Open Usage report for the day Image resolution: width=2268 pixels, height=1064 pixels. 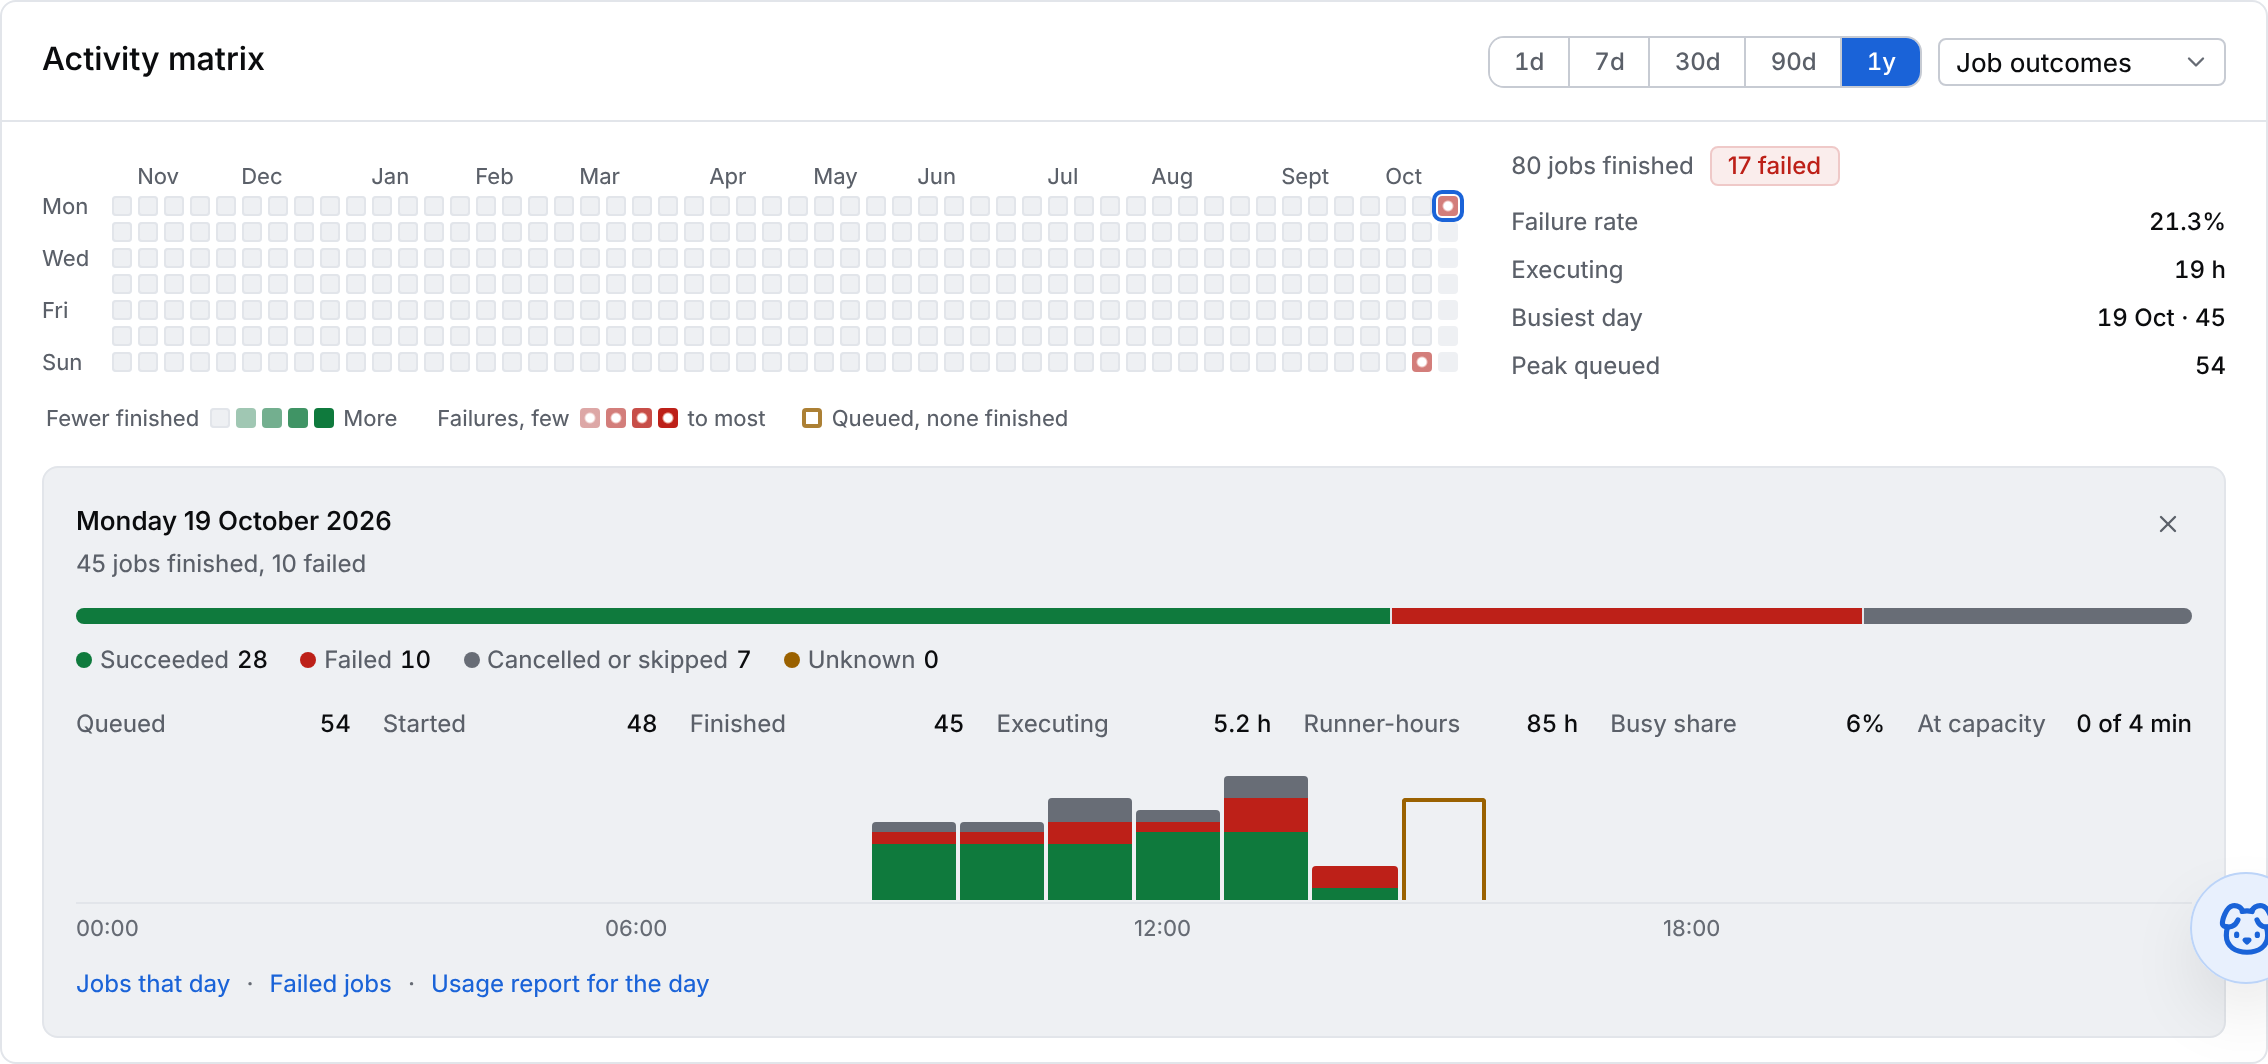(x=570, y=984)
